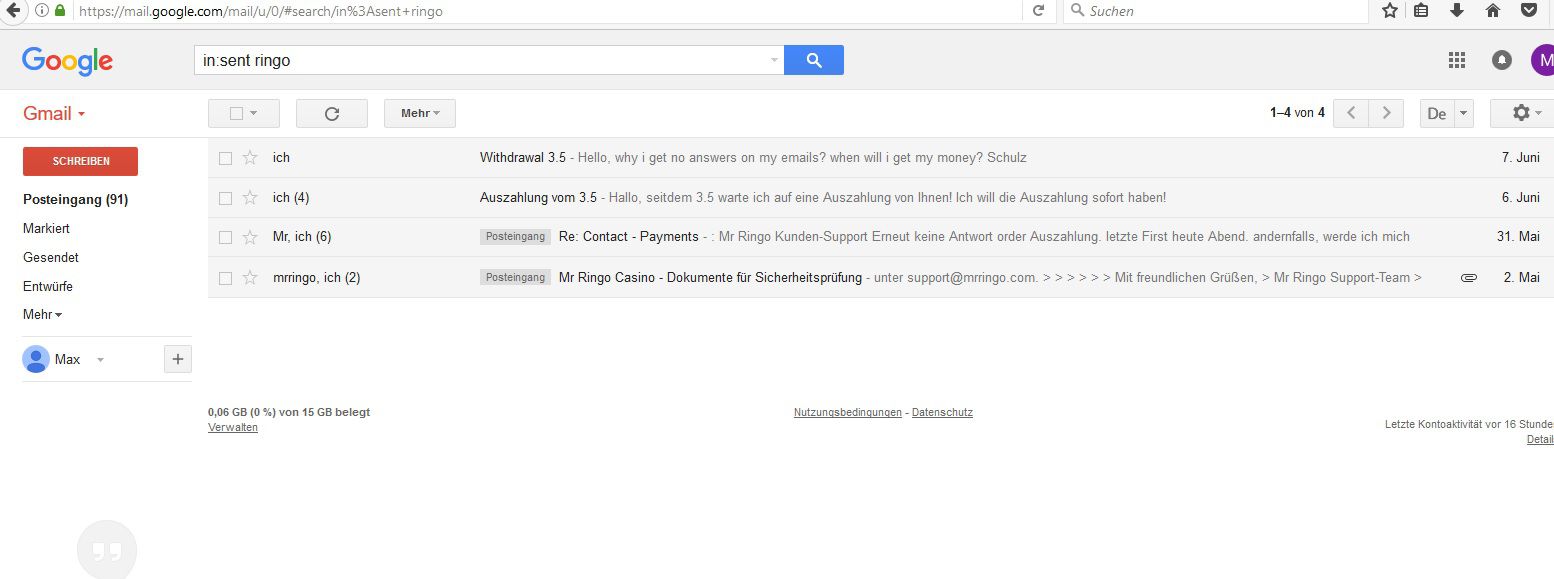
Task: Star the Re: Contact - Payments email
Action: tap(250, 237)
